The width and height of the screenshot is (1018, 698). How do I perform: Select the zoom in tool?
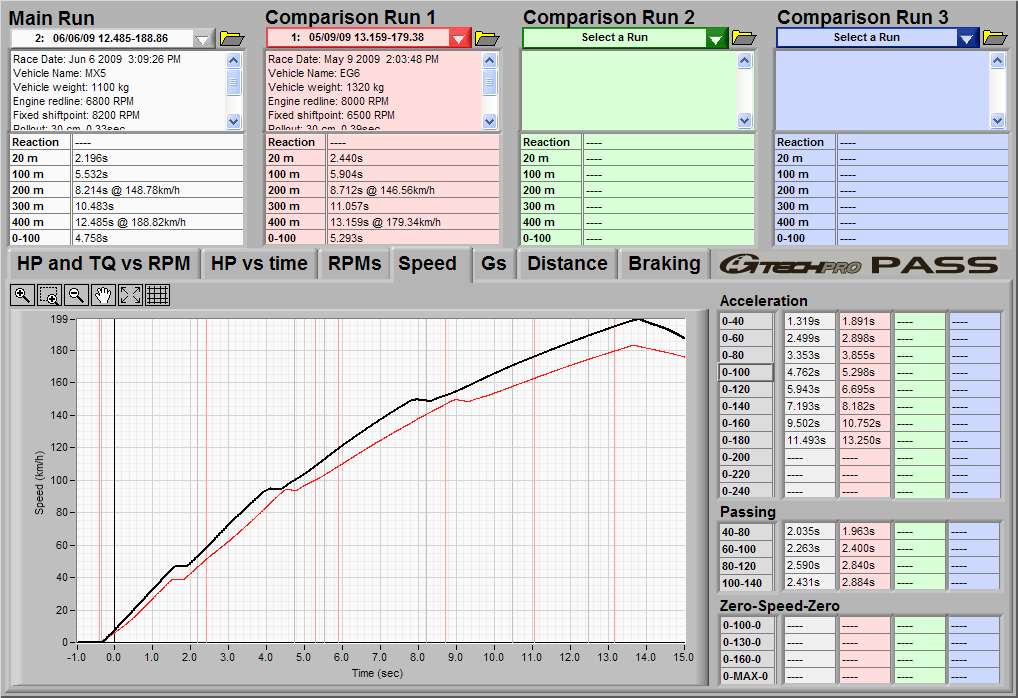pyautogui.click(x=22, y=294)
